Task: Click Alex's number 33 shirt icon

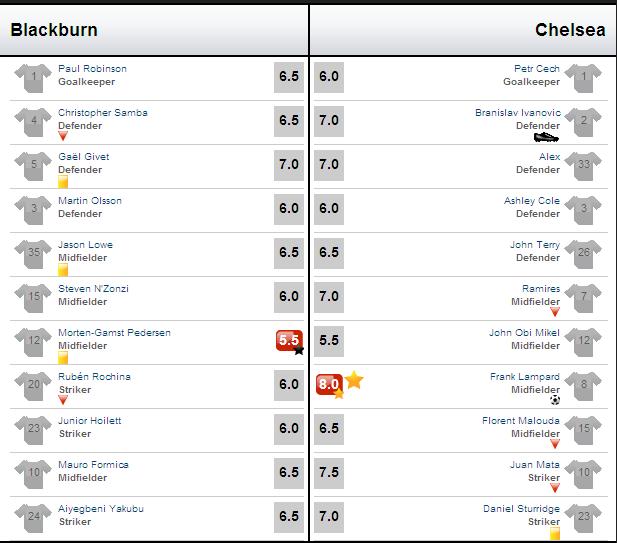Action: 583,166
